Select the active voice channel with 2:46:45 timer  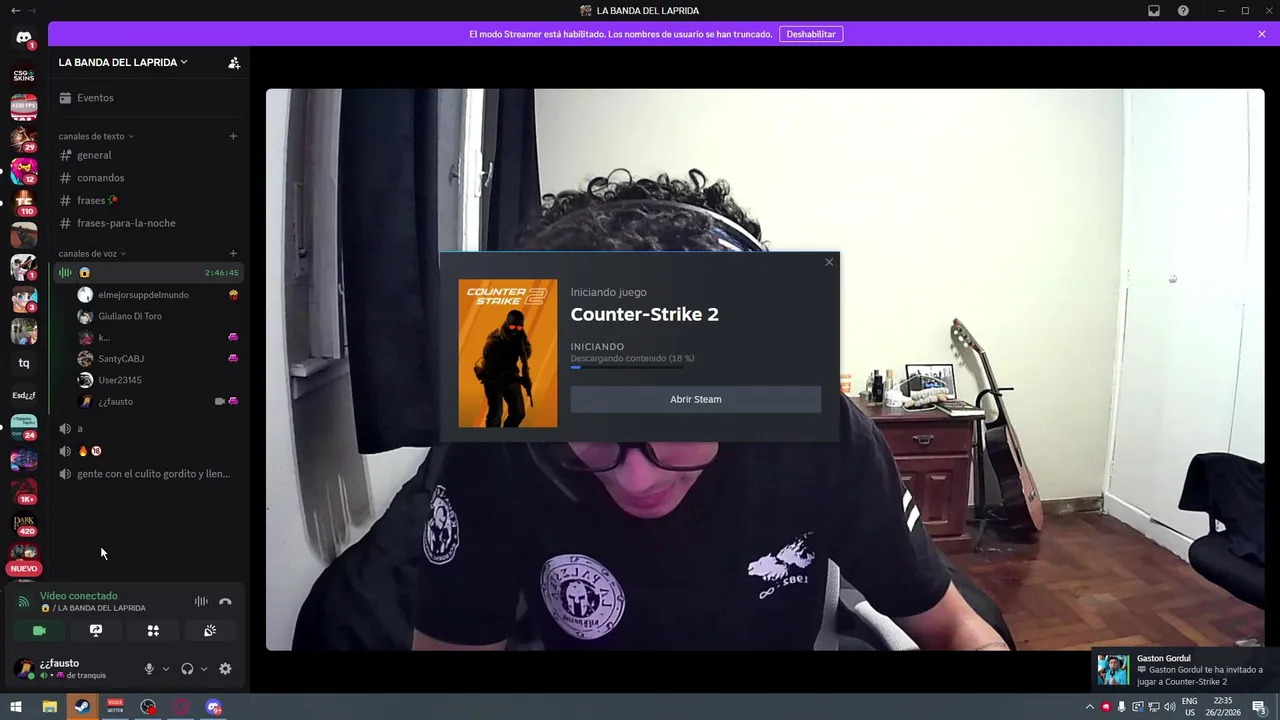148,272
